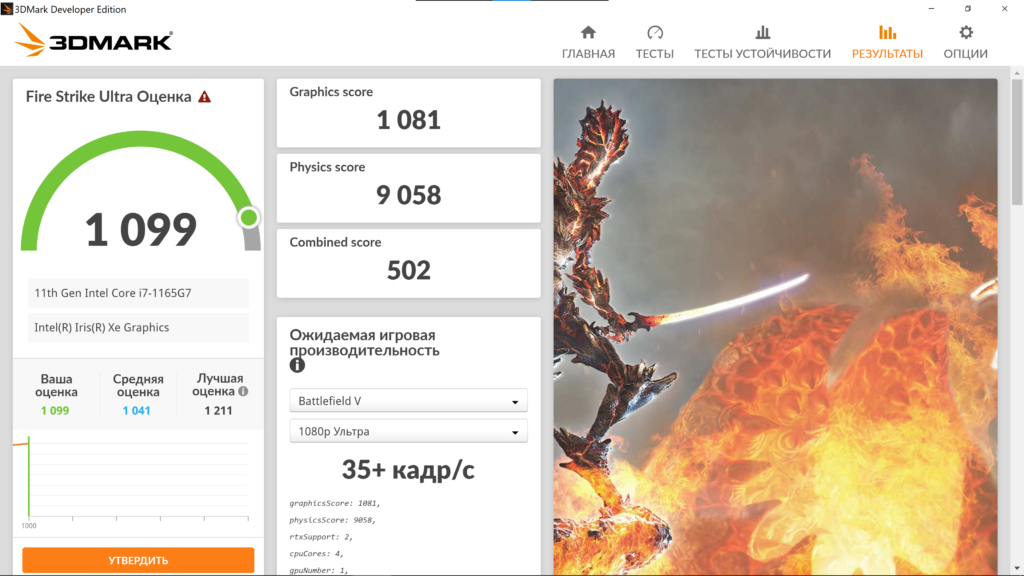Viewport: 1024px width, 576px height.
Task: Click the 11th Gen Intel Core i7-1165G7 row
Action: coord(138,293)
